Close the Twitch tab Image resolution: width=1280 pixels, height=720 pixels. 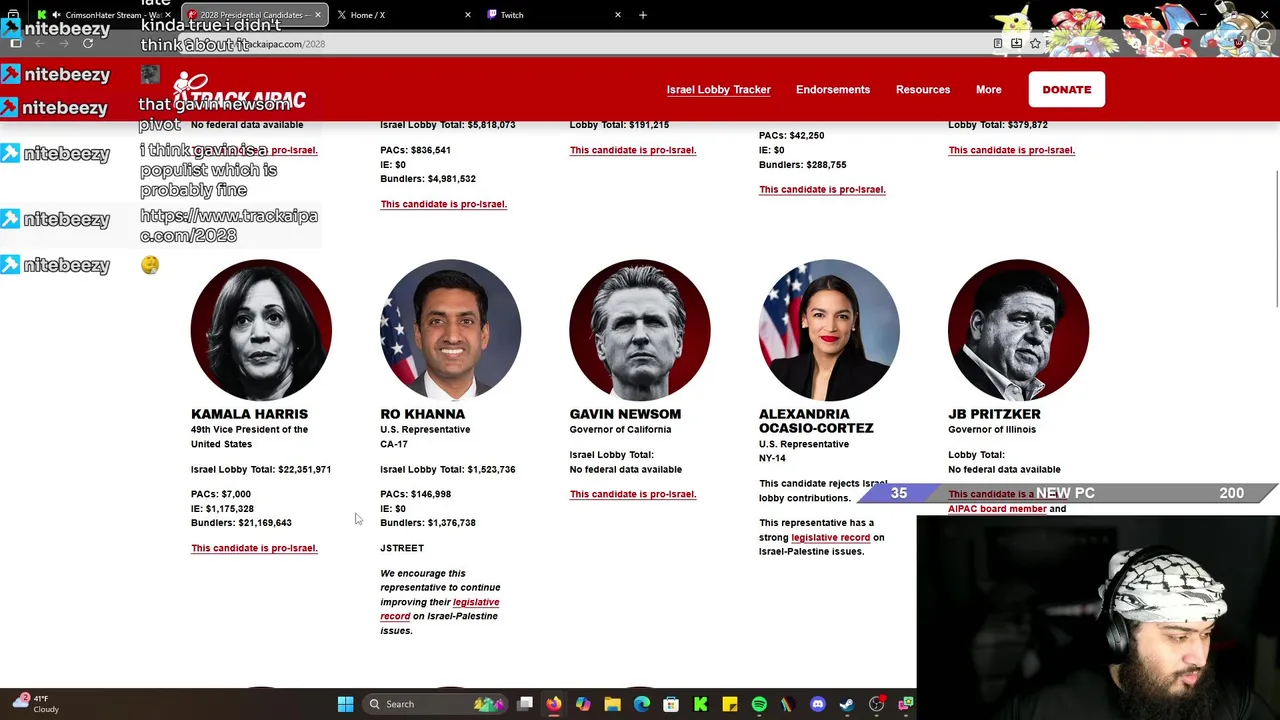click(618, 15)
